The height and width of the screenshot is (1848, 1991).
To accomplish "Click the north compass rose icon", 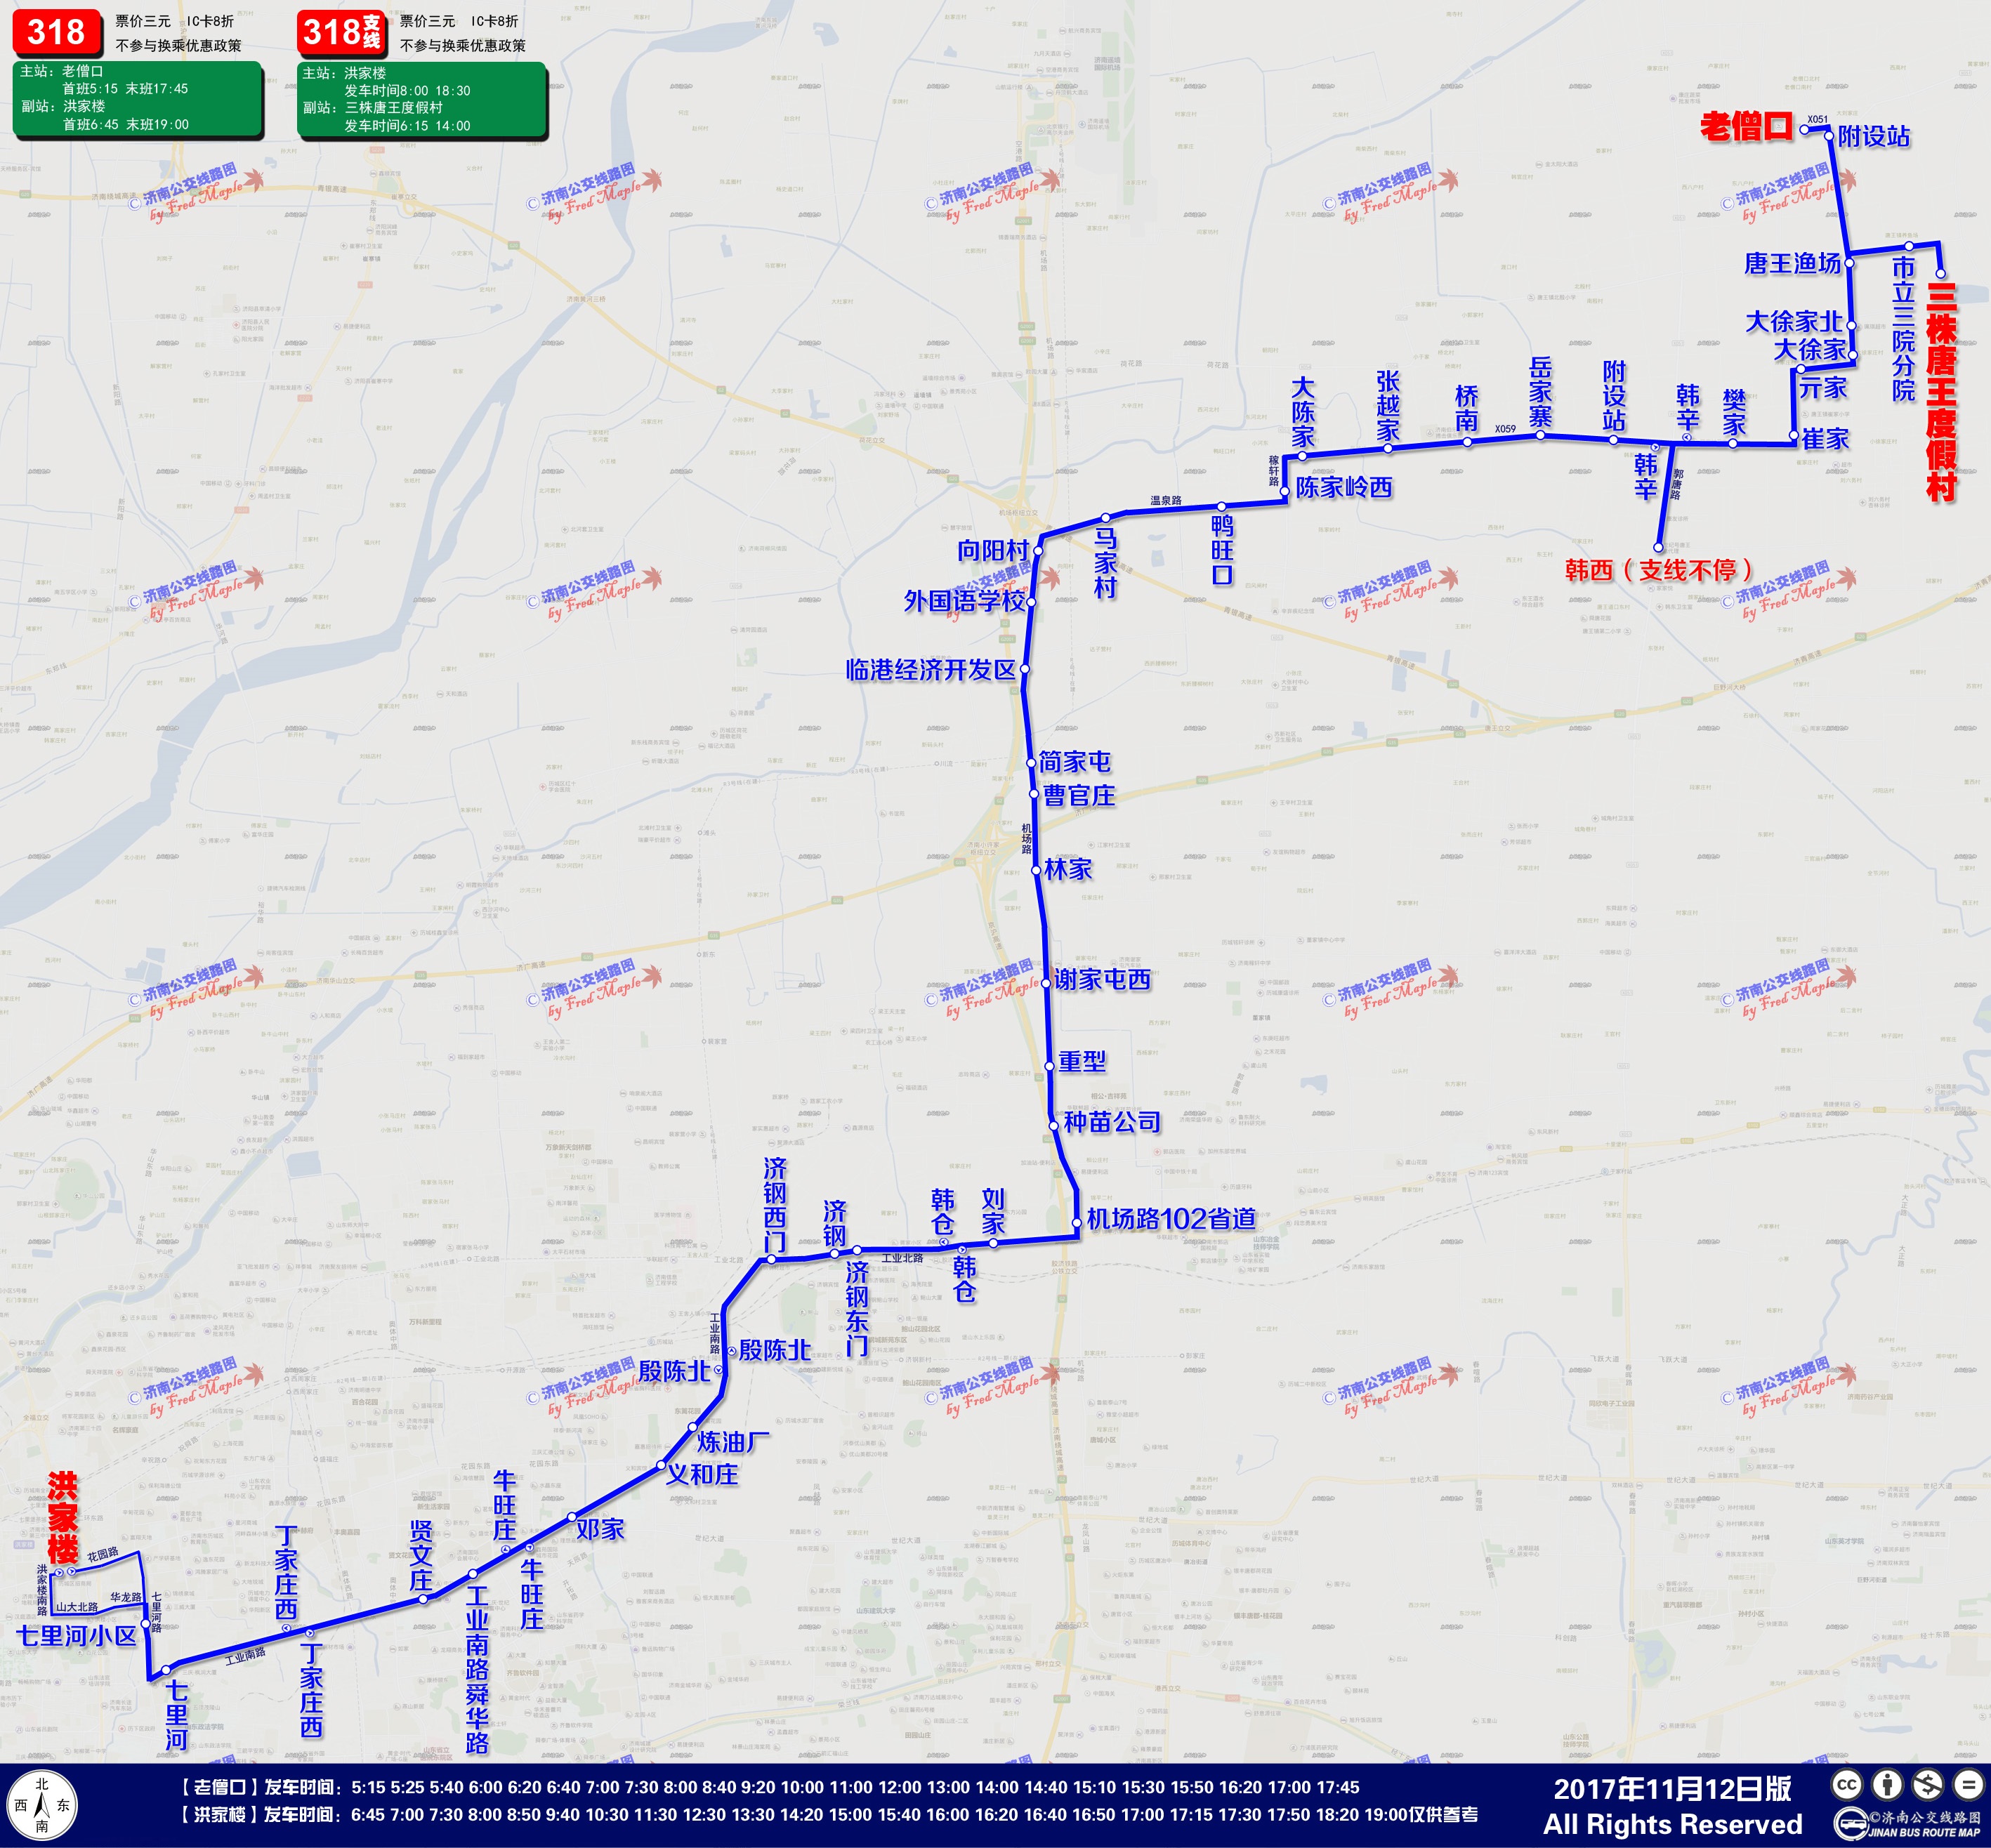I will pyautogui.click(x=42, y=1805).
